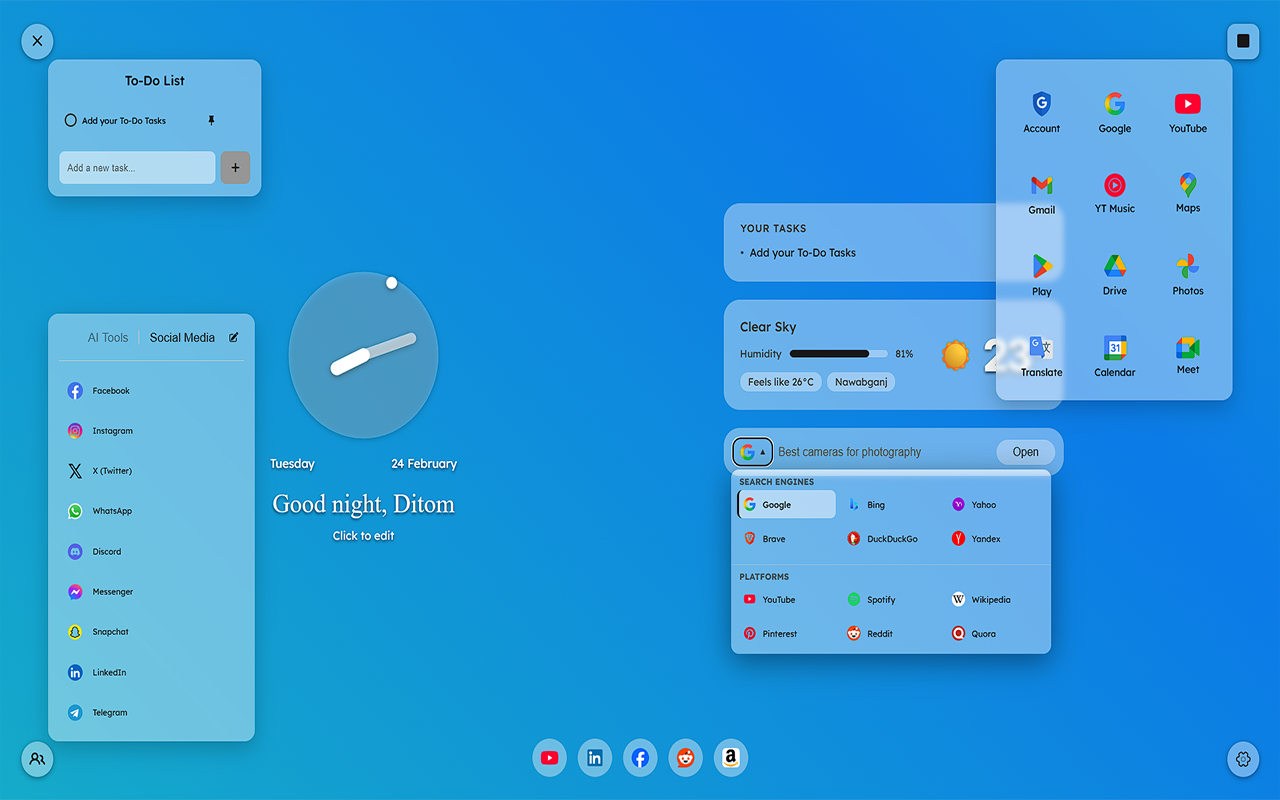Screen dimensions: 1280x800
Task: Click the humidity progress bar
Action: pyautogui.click(x=838, y=354)
